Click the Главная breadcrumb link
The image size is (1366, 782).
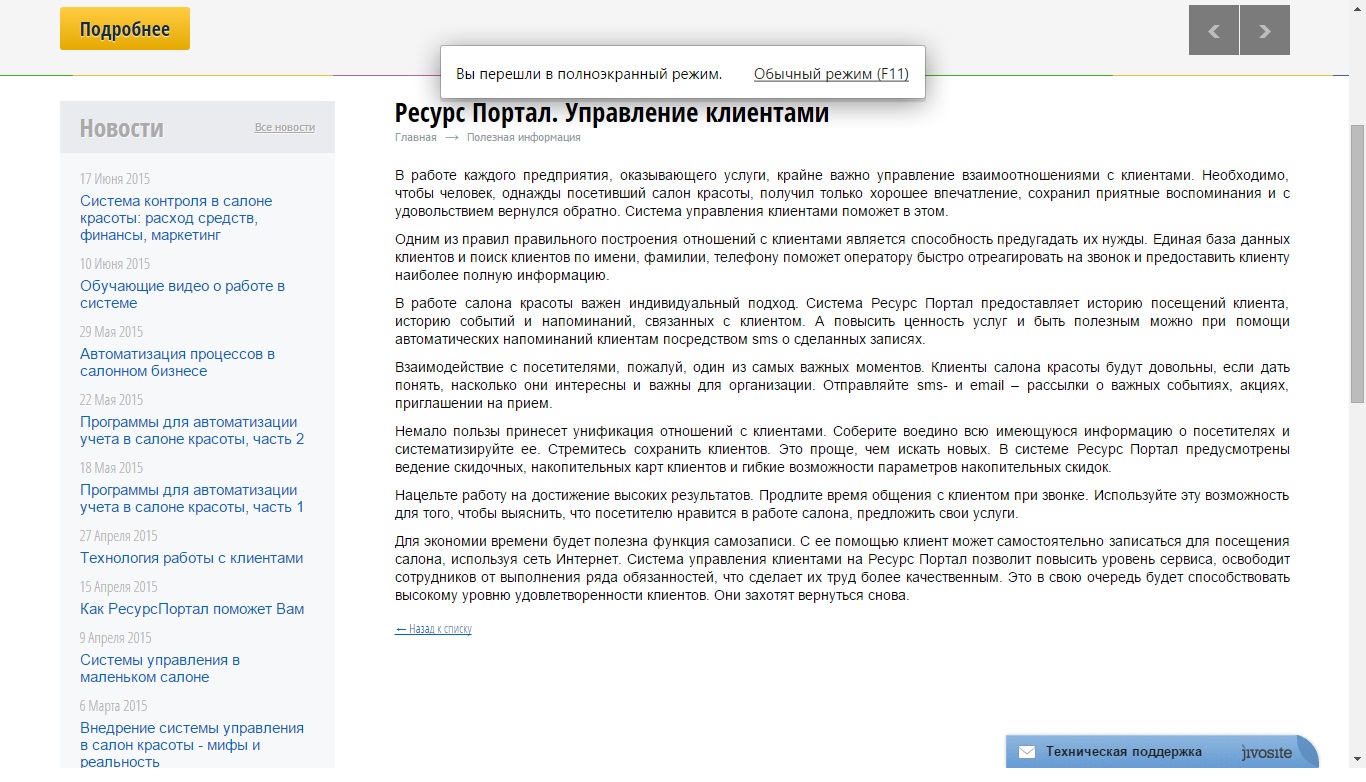tap(416, 138)
